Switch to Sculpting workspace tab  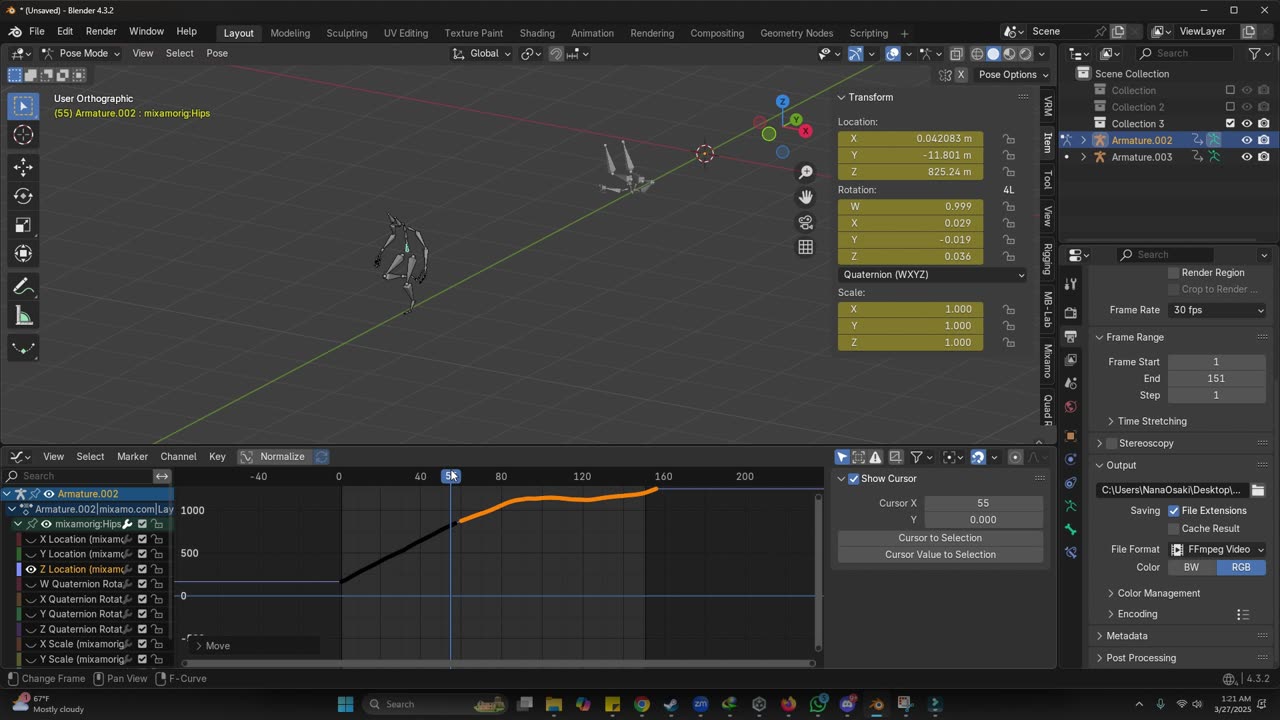[x=347, y=33]
